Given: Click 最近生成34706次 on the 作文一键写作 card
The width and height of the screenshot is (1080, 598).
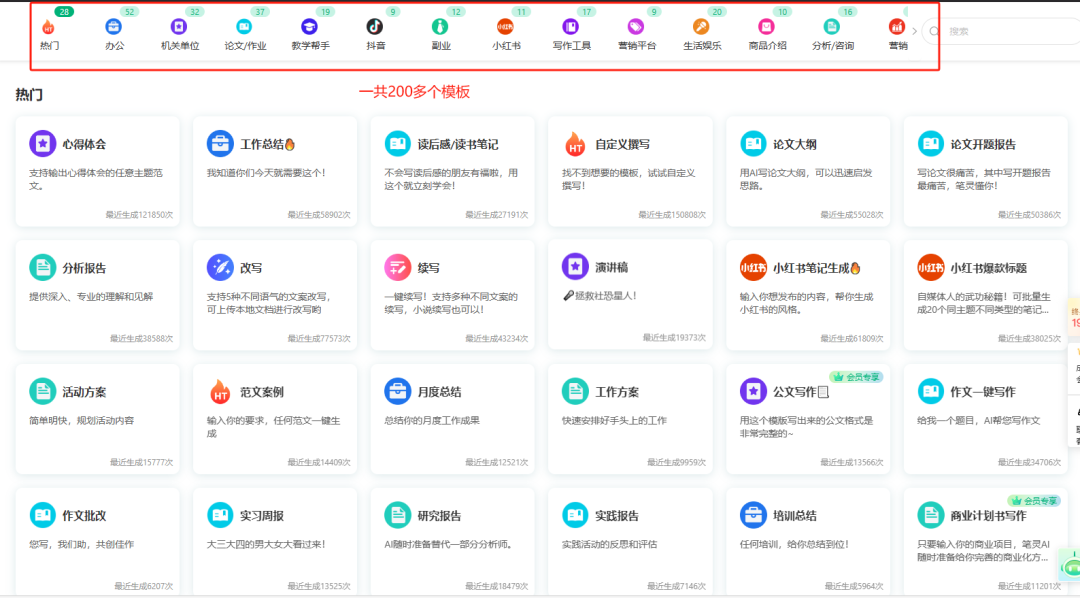Looking at the screenshot, I should pyautogui.click(x=1030, y=462).
